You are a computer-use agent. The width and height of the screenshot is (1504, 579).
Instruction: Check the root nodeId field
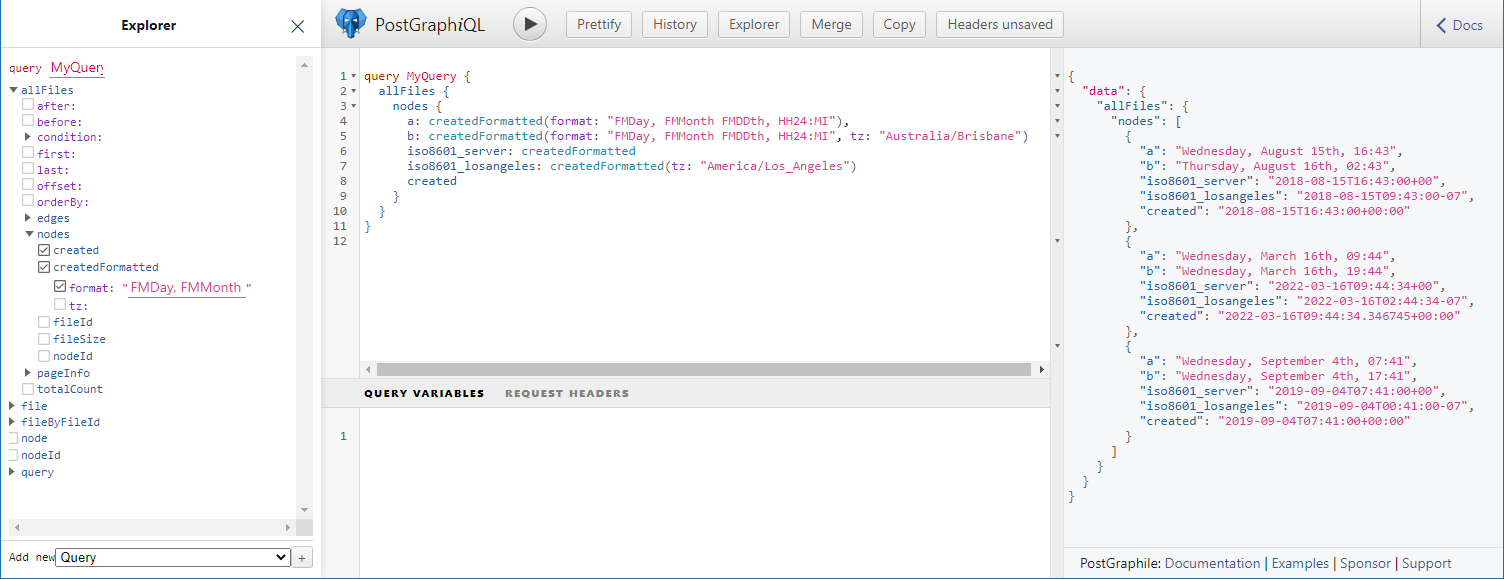pyautogui.click(x=12, y=454)
